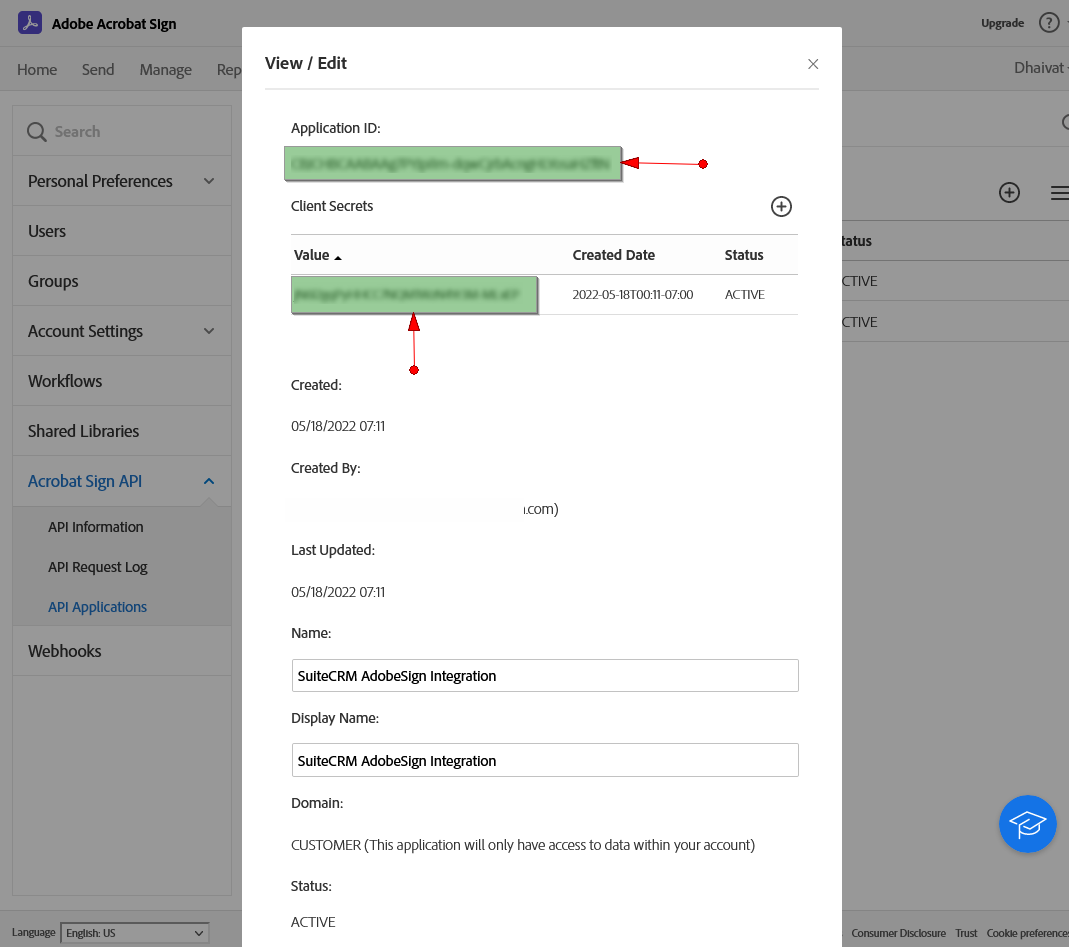Viewport: 1069px width, 947px height.
Task: Click the 2022-05-18T00:11-07:00 date cell
Action: [633, 295]
